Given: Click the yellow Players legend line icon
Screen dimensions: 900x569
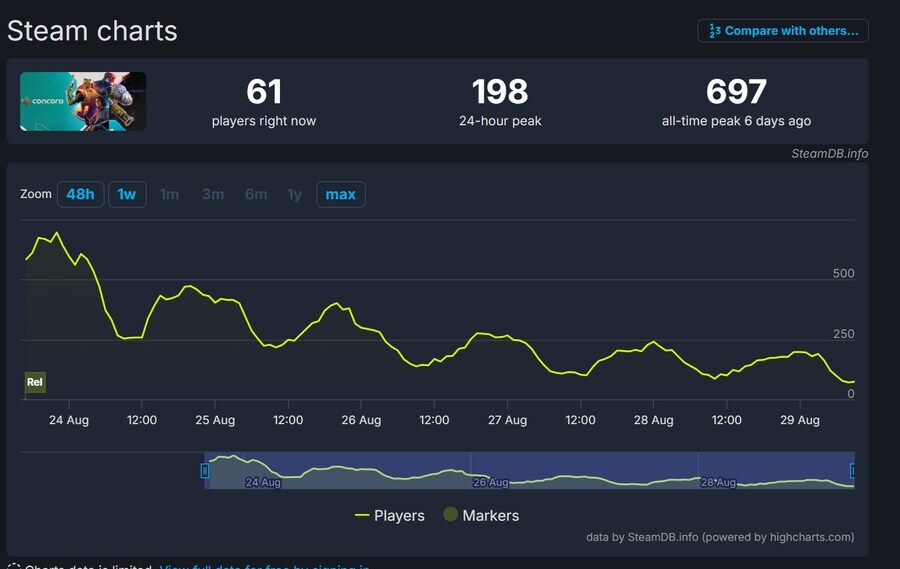Looking at the screenshot, I should click(362, 516).
